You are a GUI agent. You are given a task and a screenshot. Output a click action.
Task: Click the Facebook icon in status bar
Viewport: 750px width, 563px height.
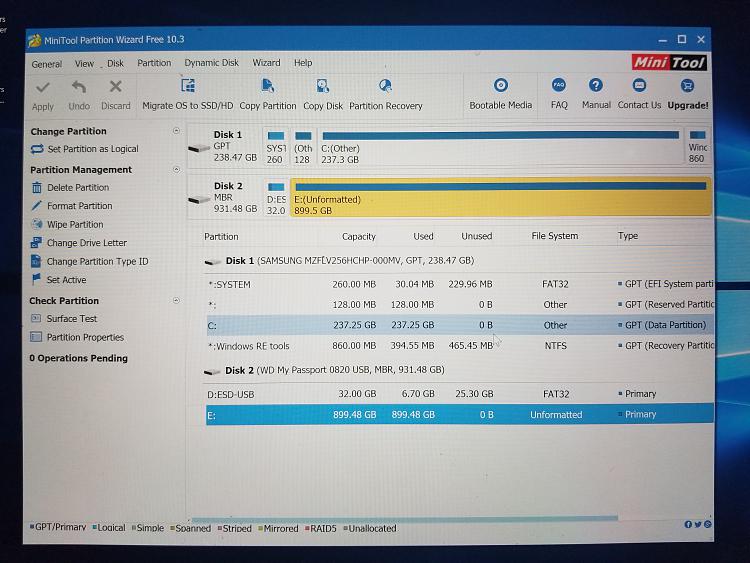(x=688, y=524)
